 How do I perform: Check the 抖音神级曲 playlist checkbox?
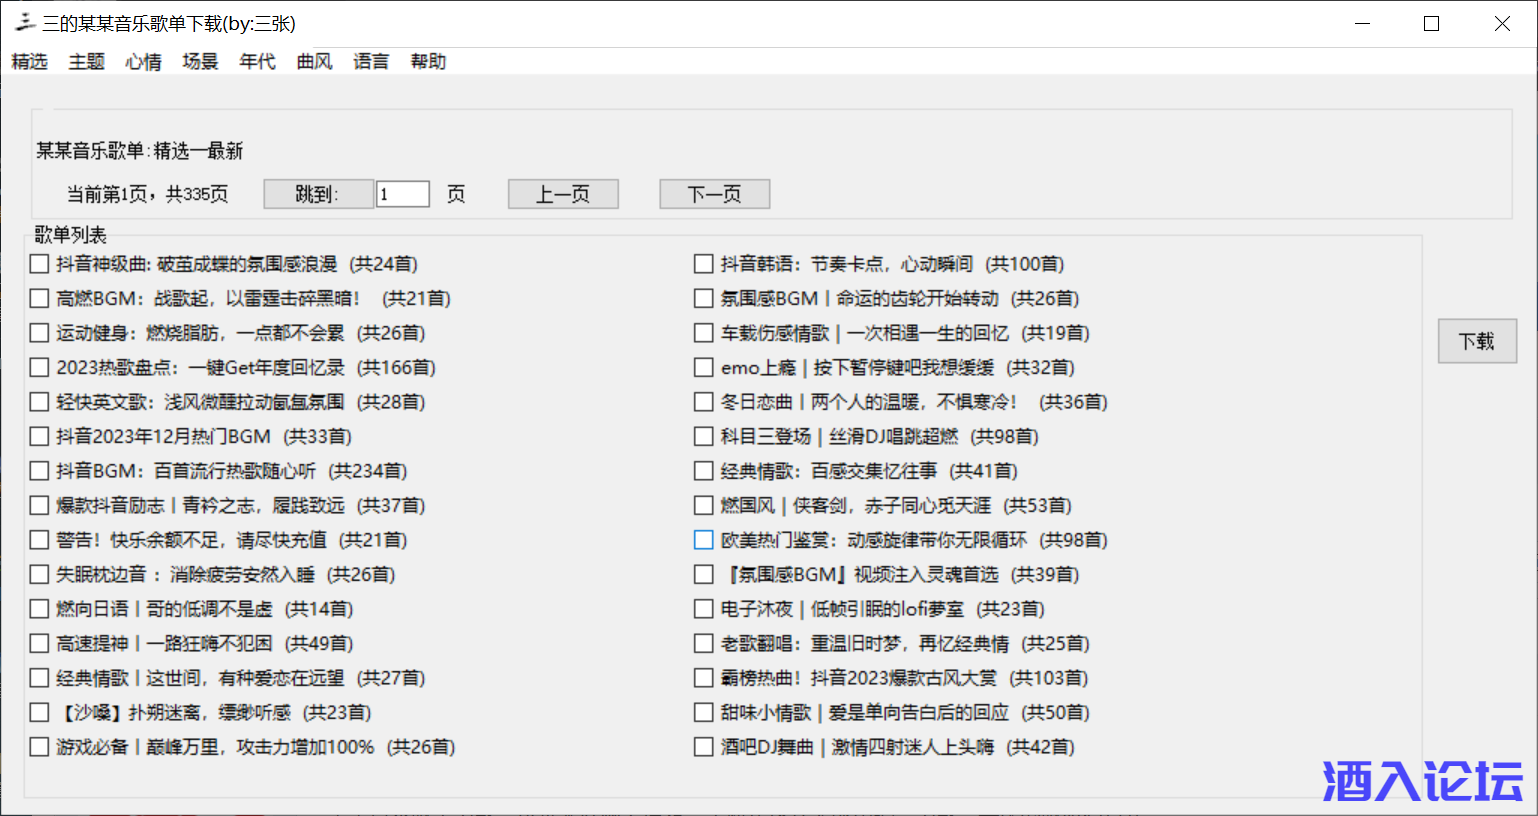[x=40, y=264]
